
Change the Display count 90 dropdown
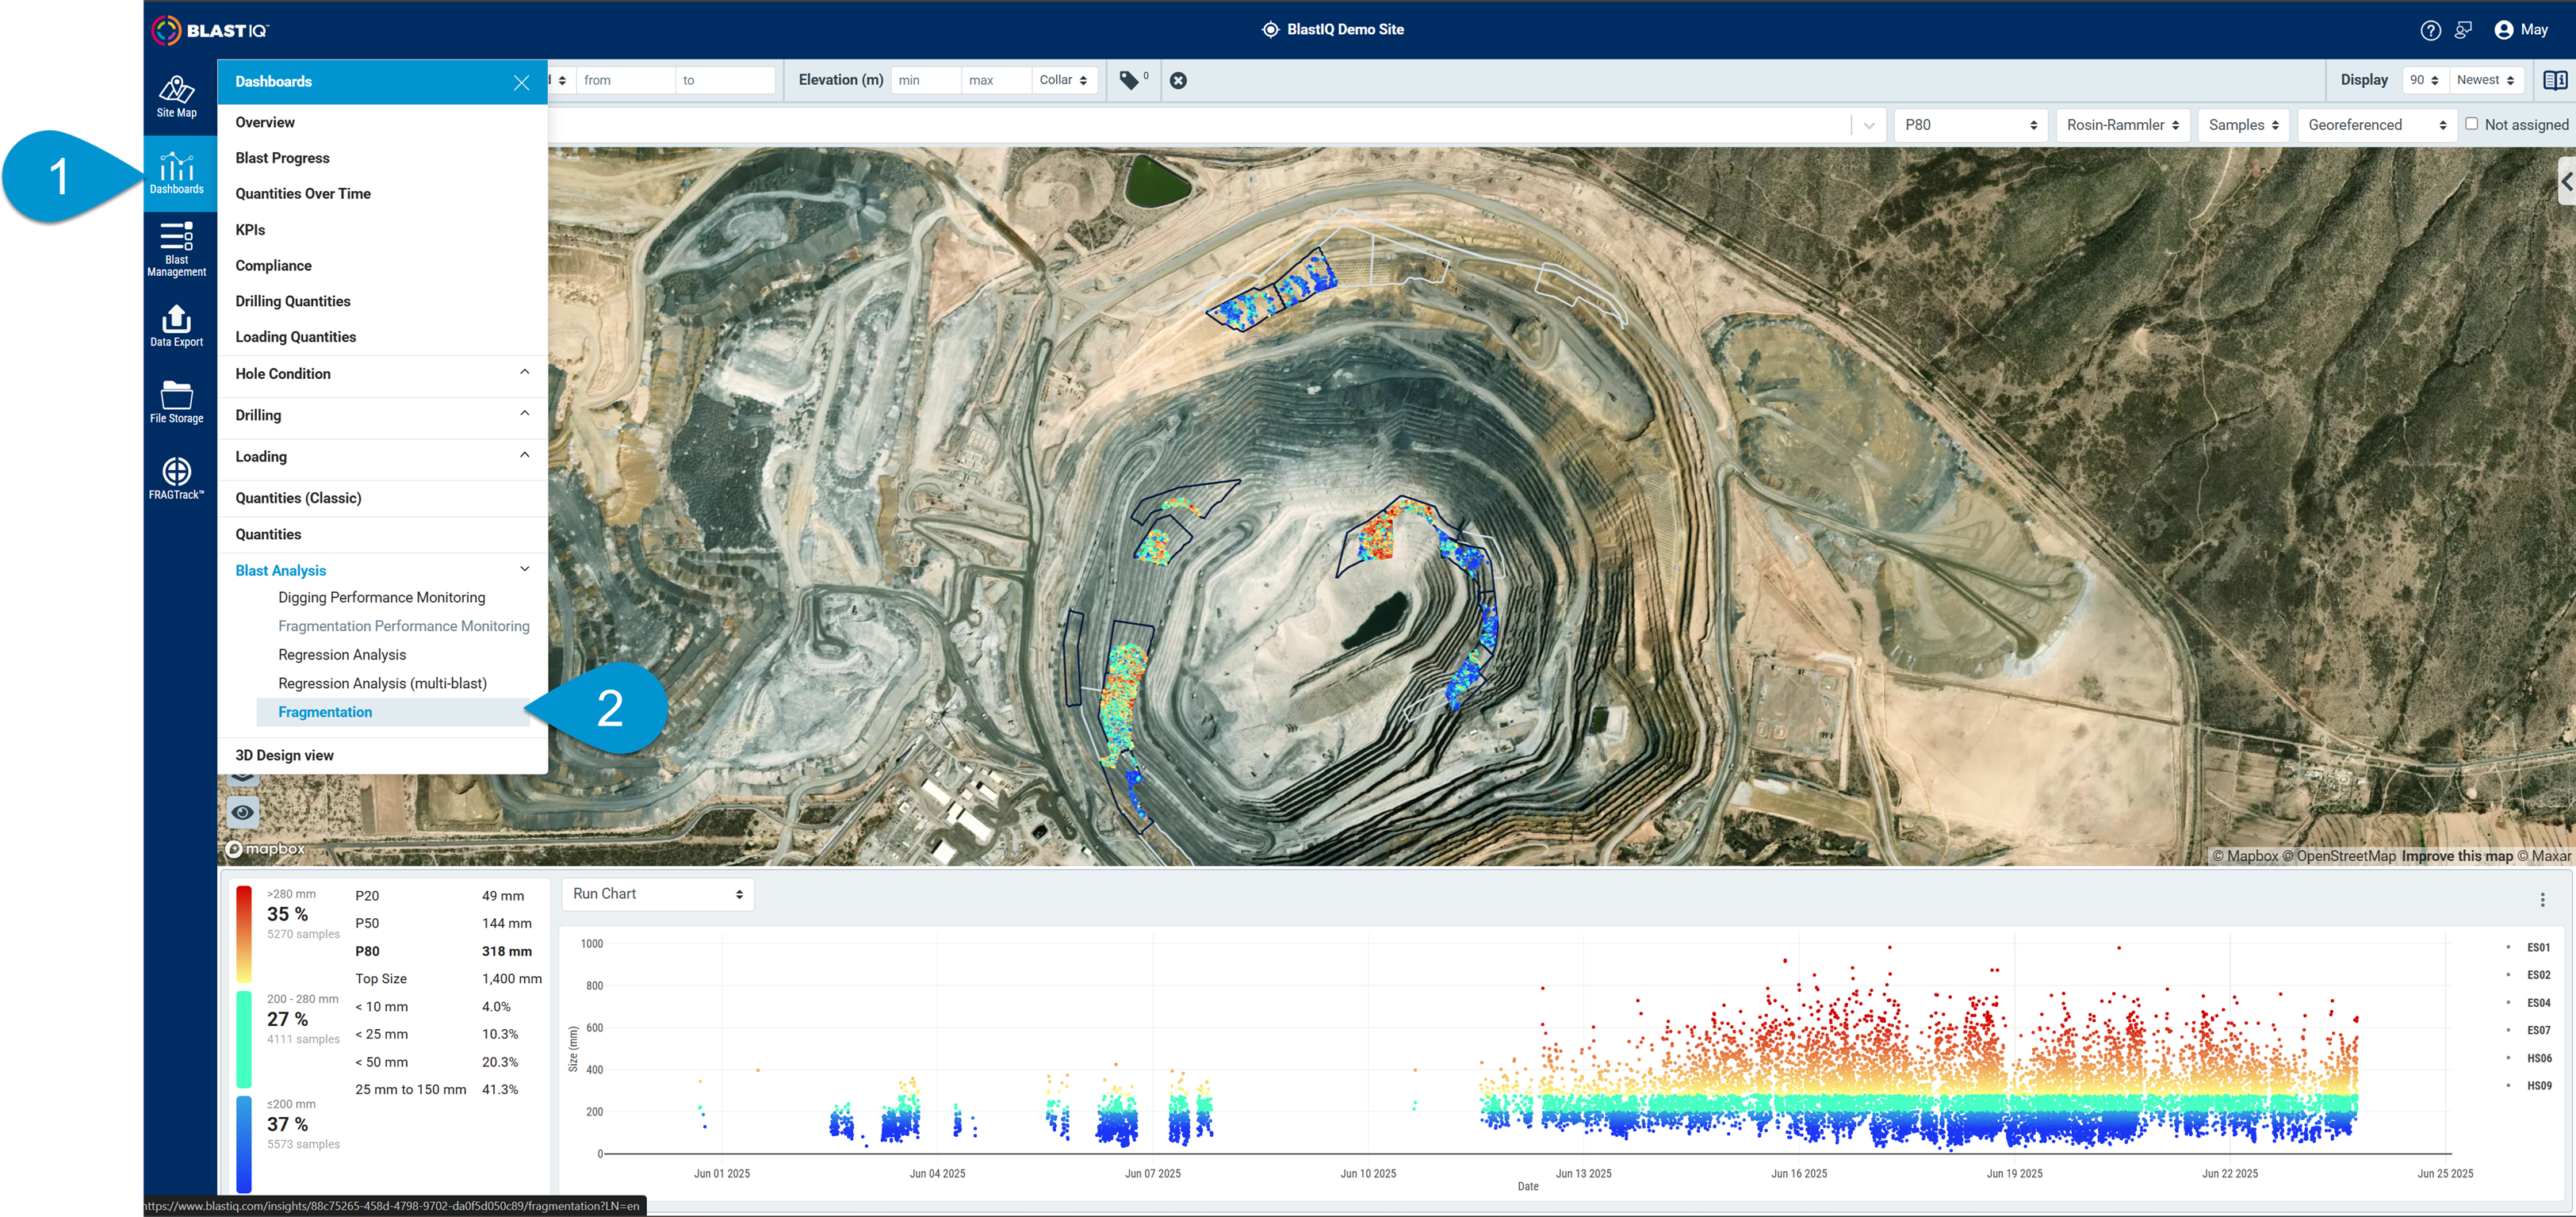point(2424,80)
